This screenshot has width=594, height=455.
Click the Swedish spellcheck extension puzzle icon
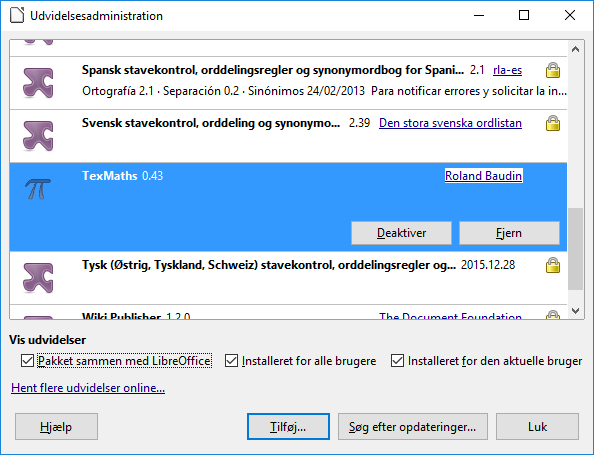pyautogui.click(x=38, y=136)
